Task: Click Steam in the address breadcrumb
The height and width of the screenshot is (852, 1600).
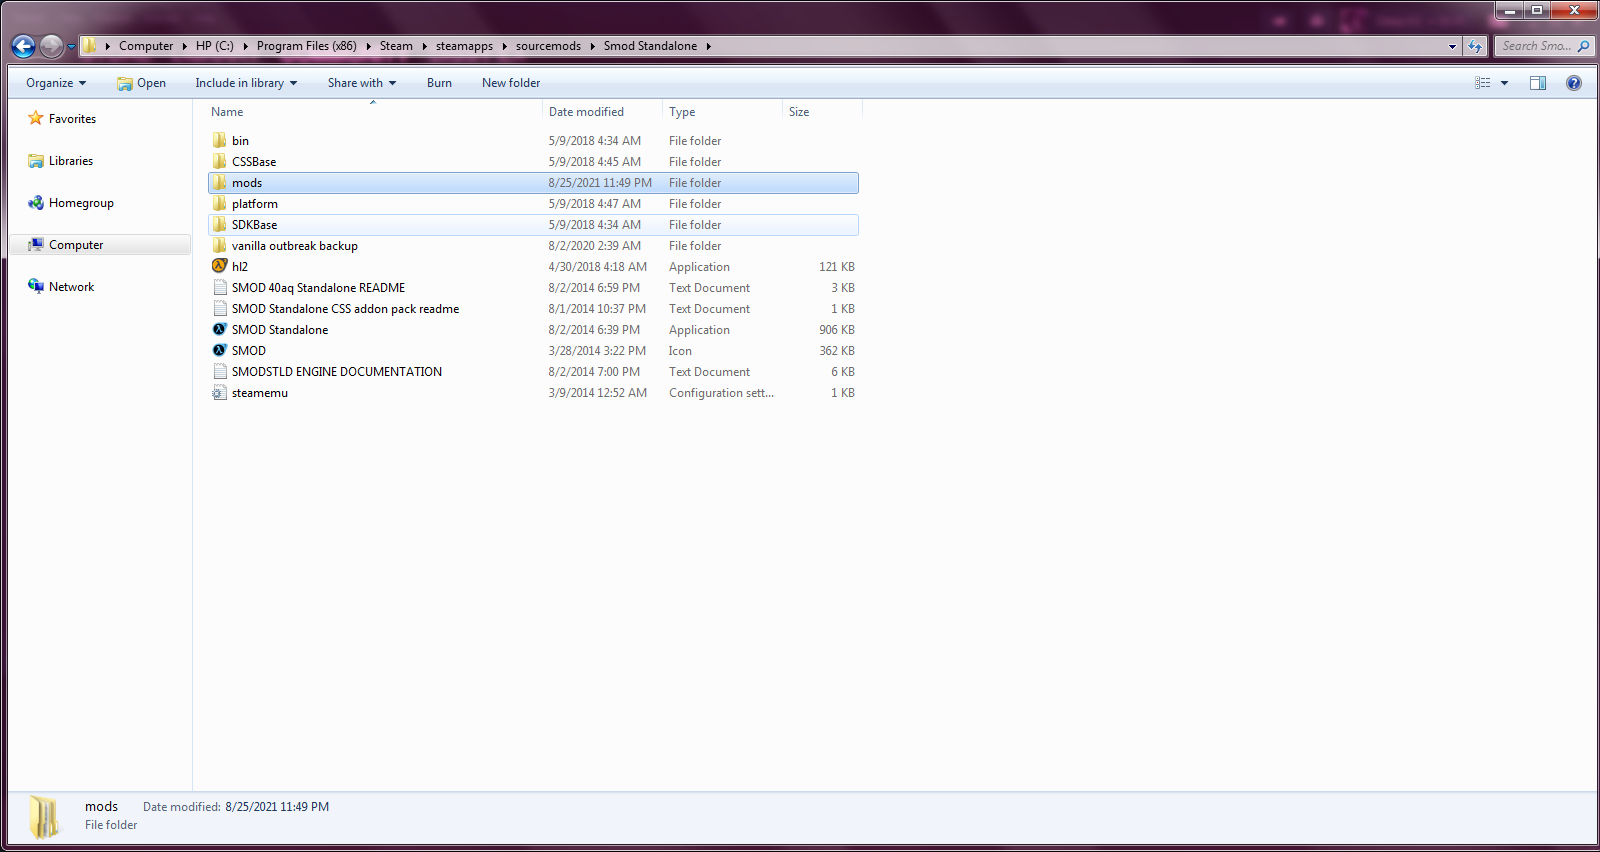Action: (396, 46)
